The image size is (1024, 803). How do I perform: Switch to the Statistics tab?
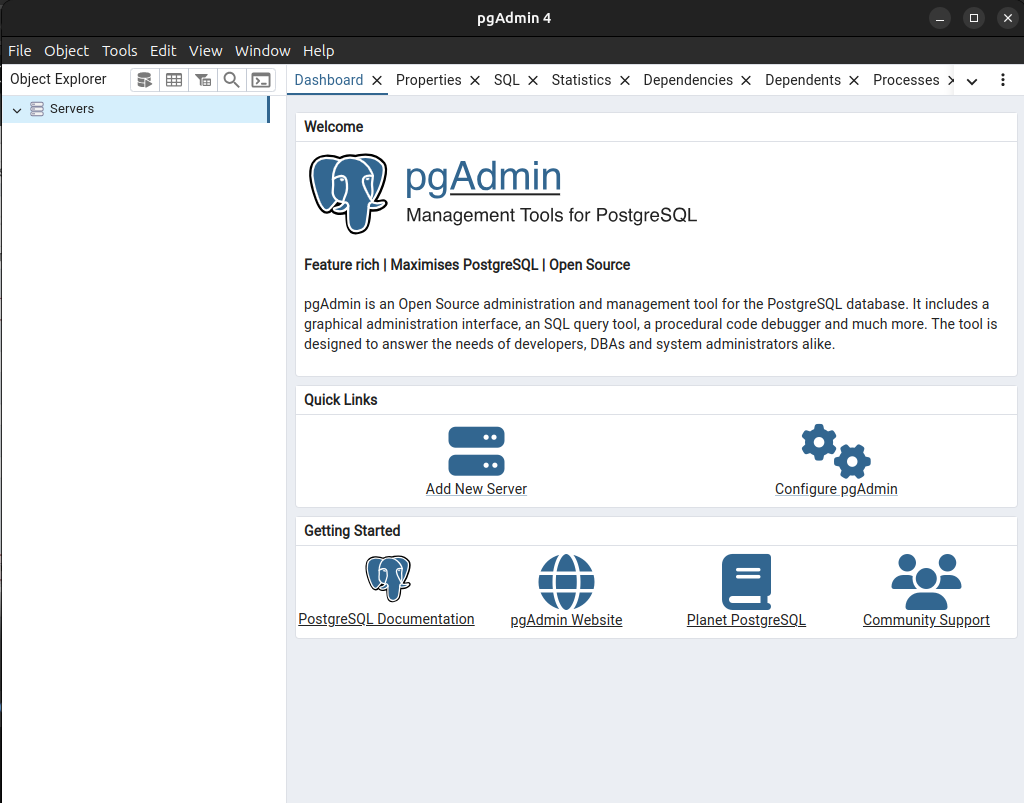click(581, 80)
